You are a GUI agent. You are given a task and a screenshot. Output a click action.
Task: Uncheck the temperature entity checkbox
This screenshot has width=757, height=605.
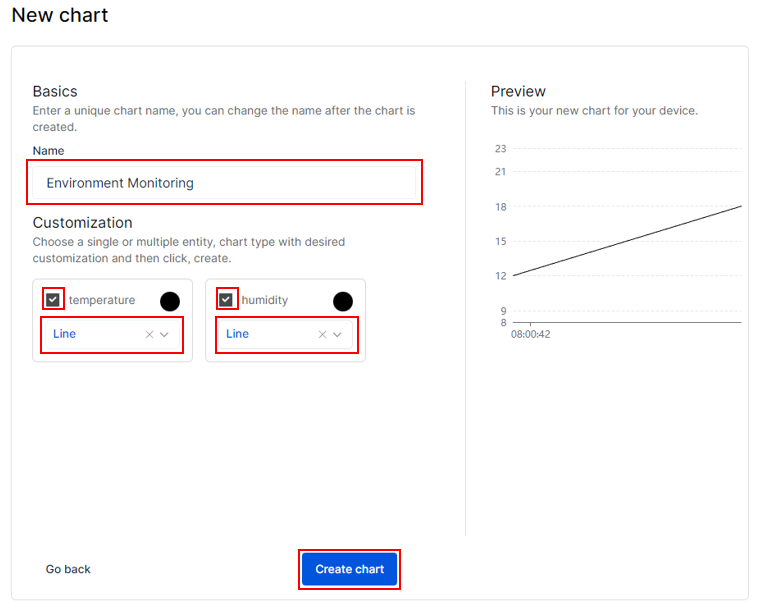(x=53, y=300)
